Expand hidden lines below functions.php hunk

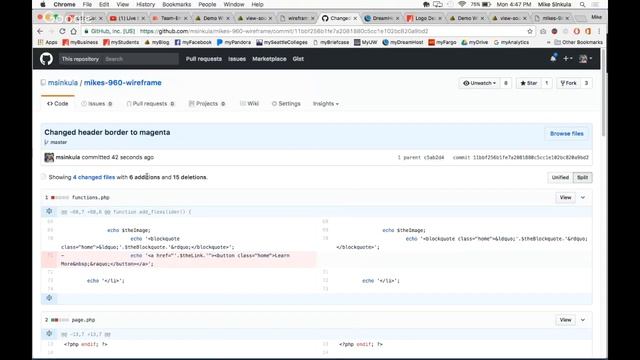[x=49, y=298]
